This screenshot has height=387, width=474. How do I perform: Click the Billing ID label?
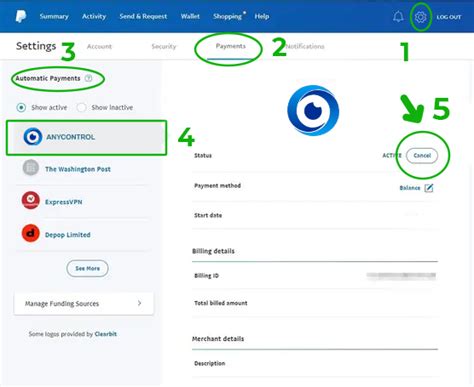(207, 276)
